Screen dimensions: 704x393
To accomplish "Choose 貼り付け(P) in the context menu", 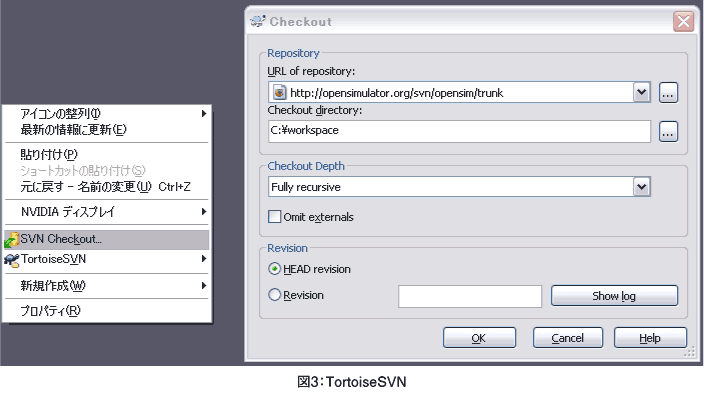I will tap(107, 155).
